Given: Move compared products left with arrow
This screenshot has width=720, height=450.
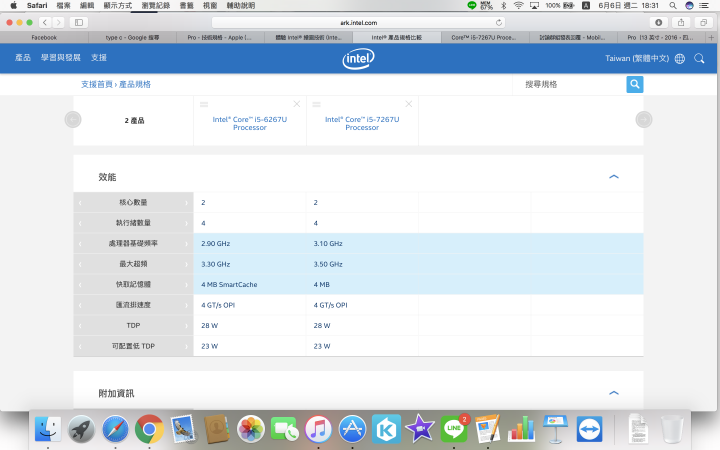Looking at the screenshot, I should [73, 119].
